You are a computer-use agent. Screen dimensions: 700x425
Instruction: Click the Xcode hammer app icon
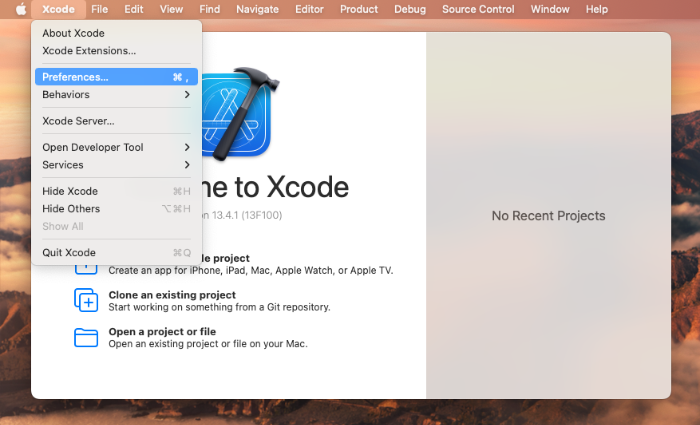click(240, 114)
